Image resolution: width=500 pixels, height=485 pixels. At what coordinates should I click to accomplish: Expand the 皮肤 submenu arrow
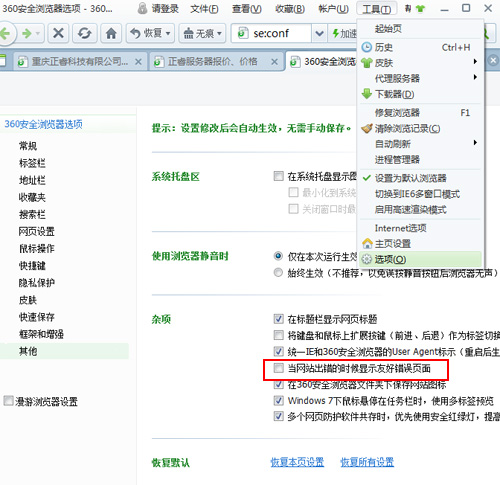(x=475, y=62)
